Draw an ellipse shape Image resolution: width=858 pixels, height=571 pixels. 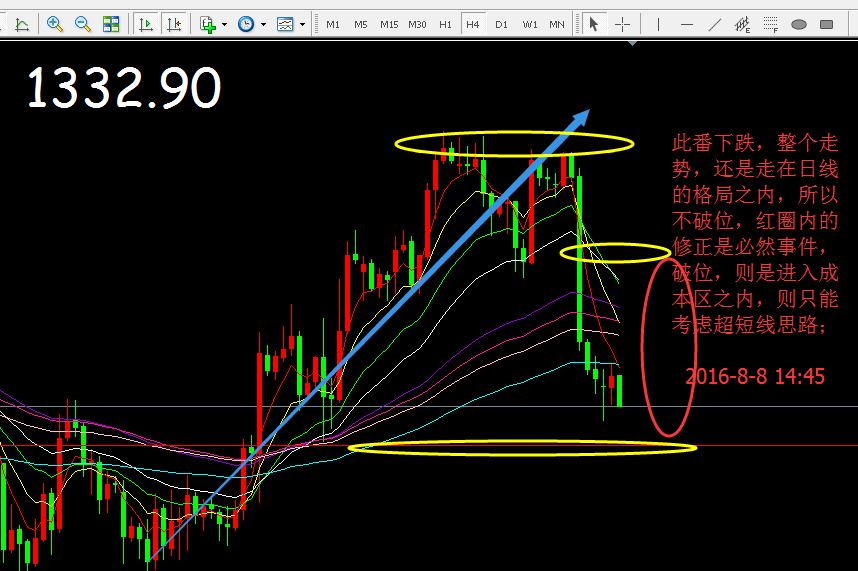tap(799, 25)
